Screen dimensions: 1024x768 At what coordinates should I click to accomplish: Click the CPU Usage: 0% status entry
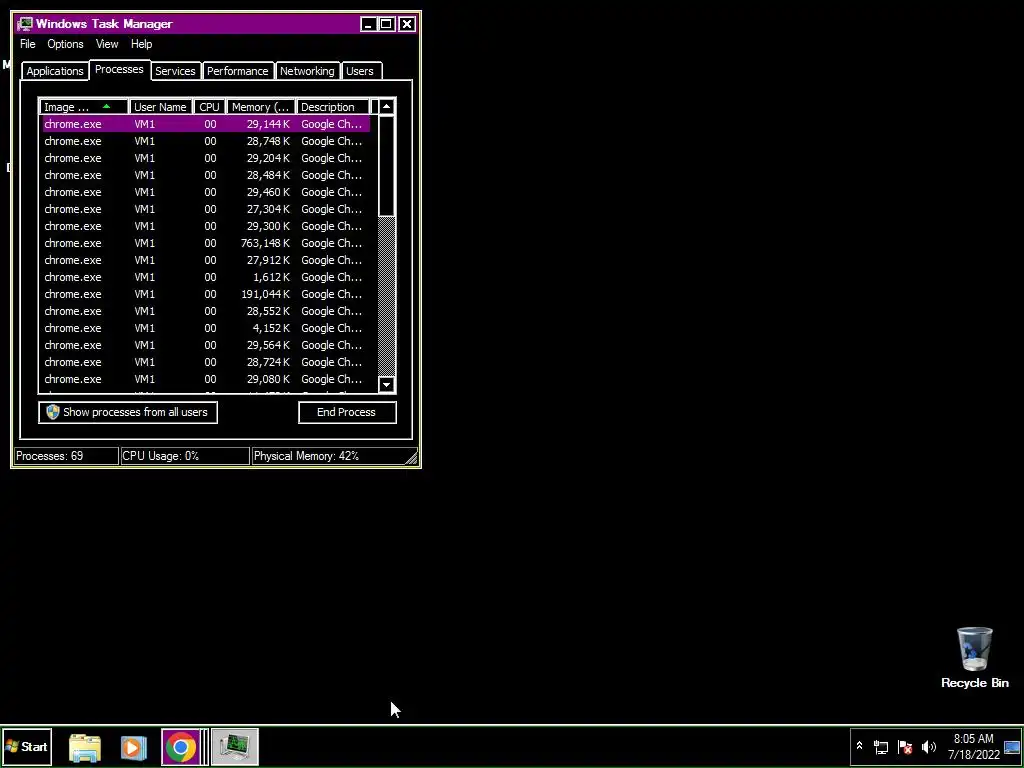[x=185, y=456]
